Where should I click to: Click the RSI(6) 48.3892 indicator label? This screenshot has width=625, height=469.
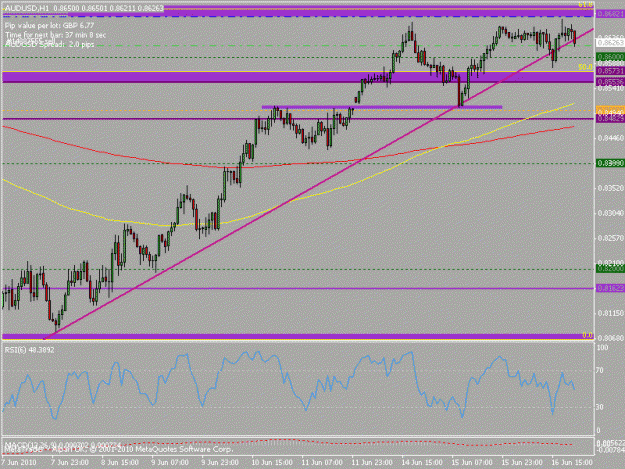click(29, 350)
